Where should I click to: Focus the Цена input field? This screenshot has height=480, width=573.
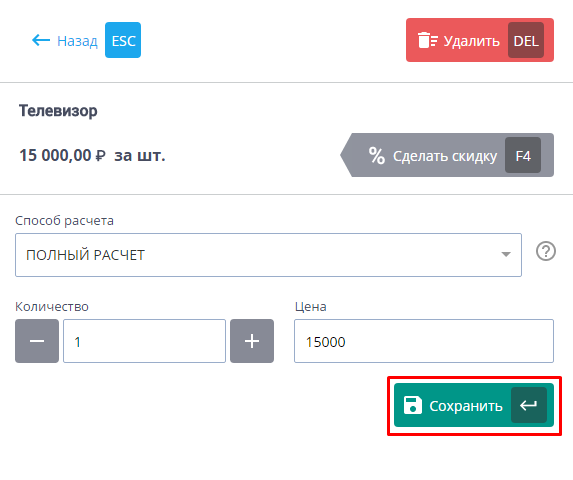(424, 341)
